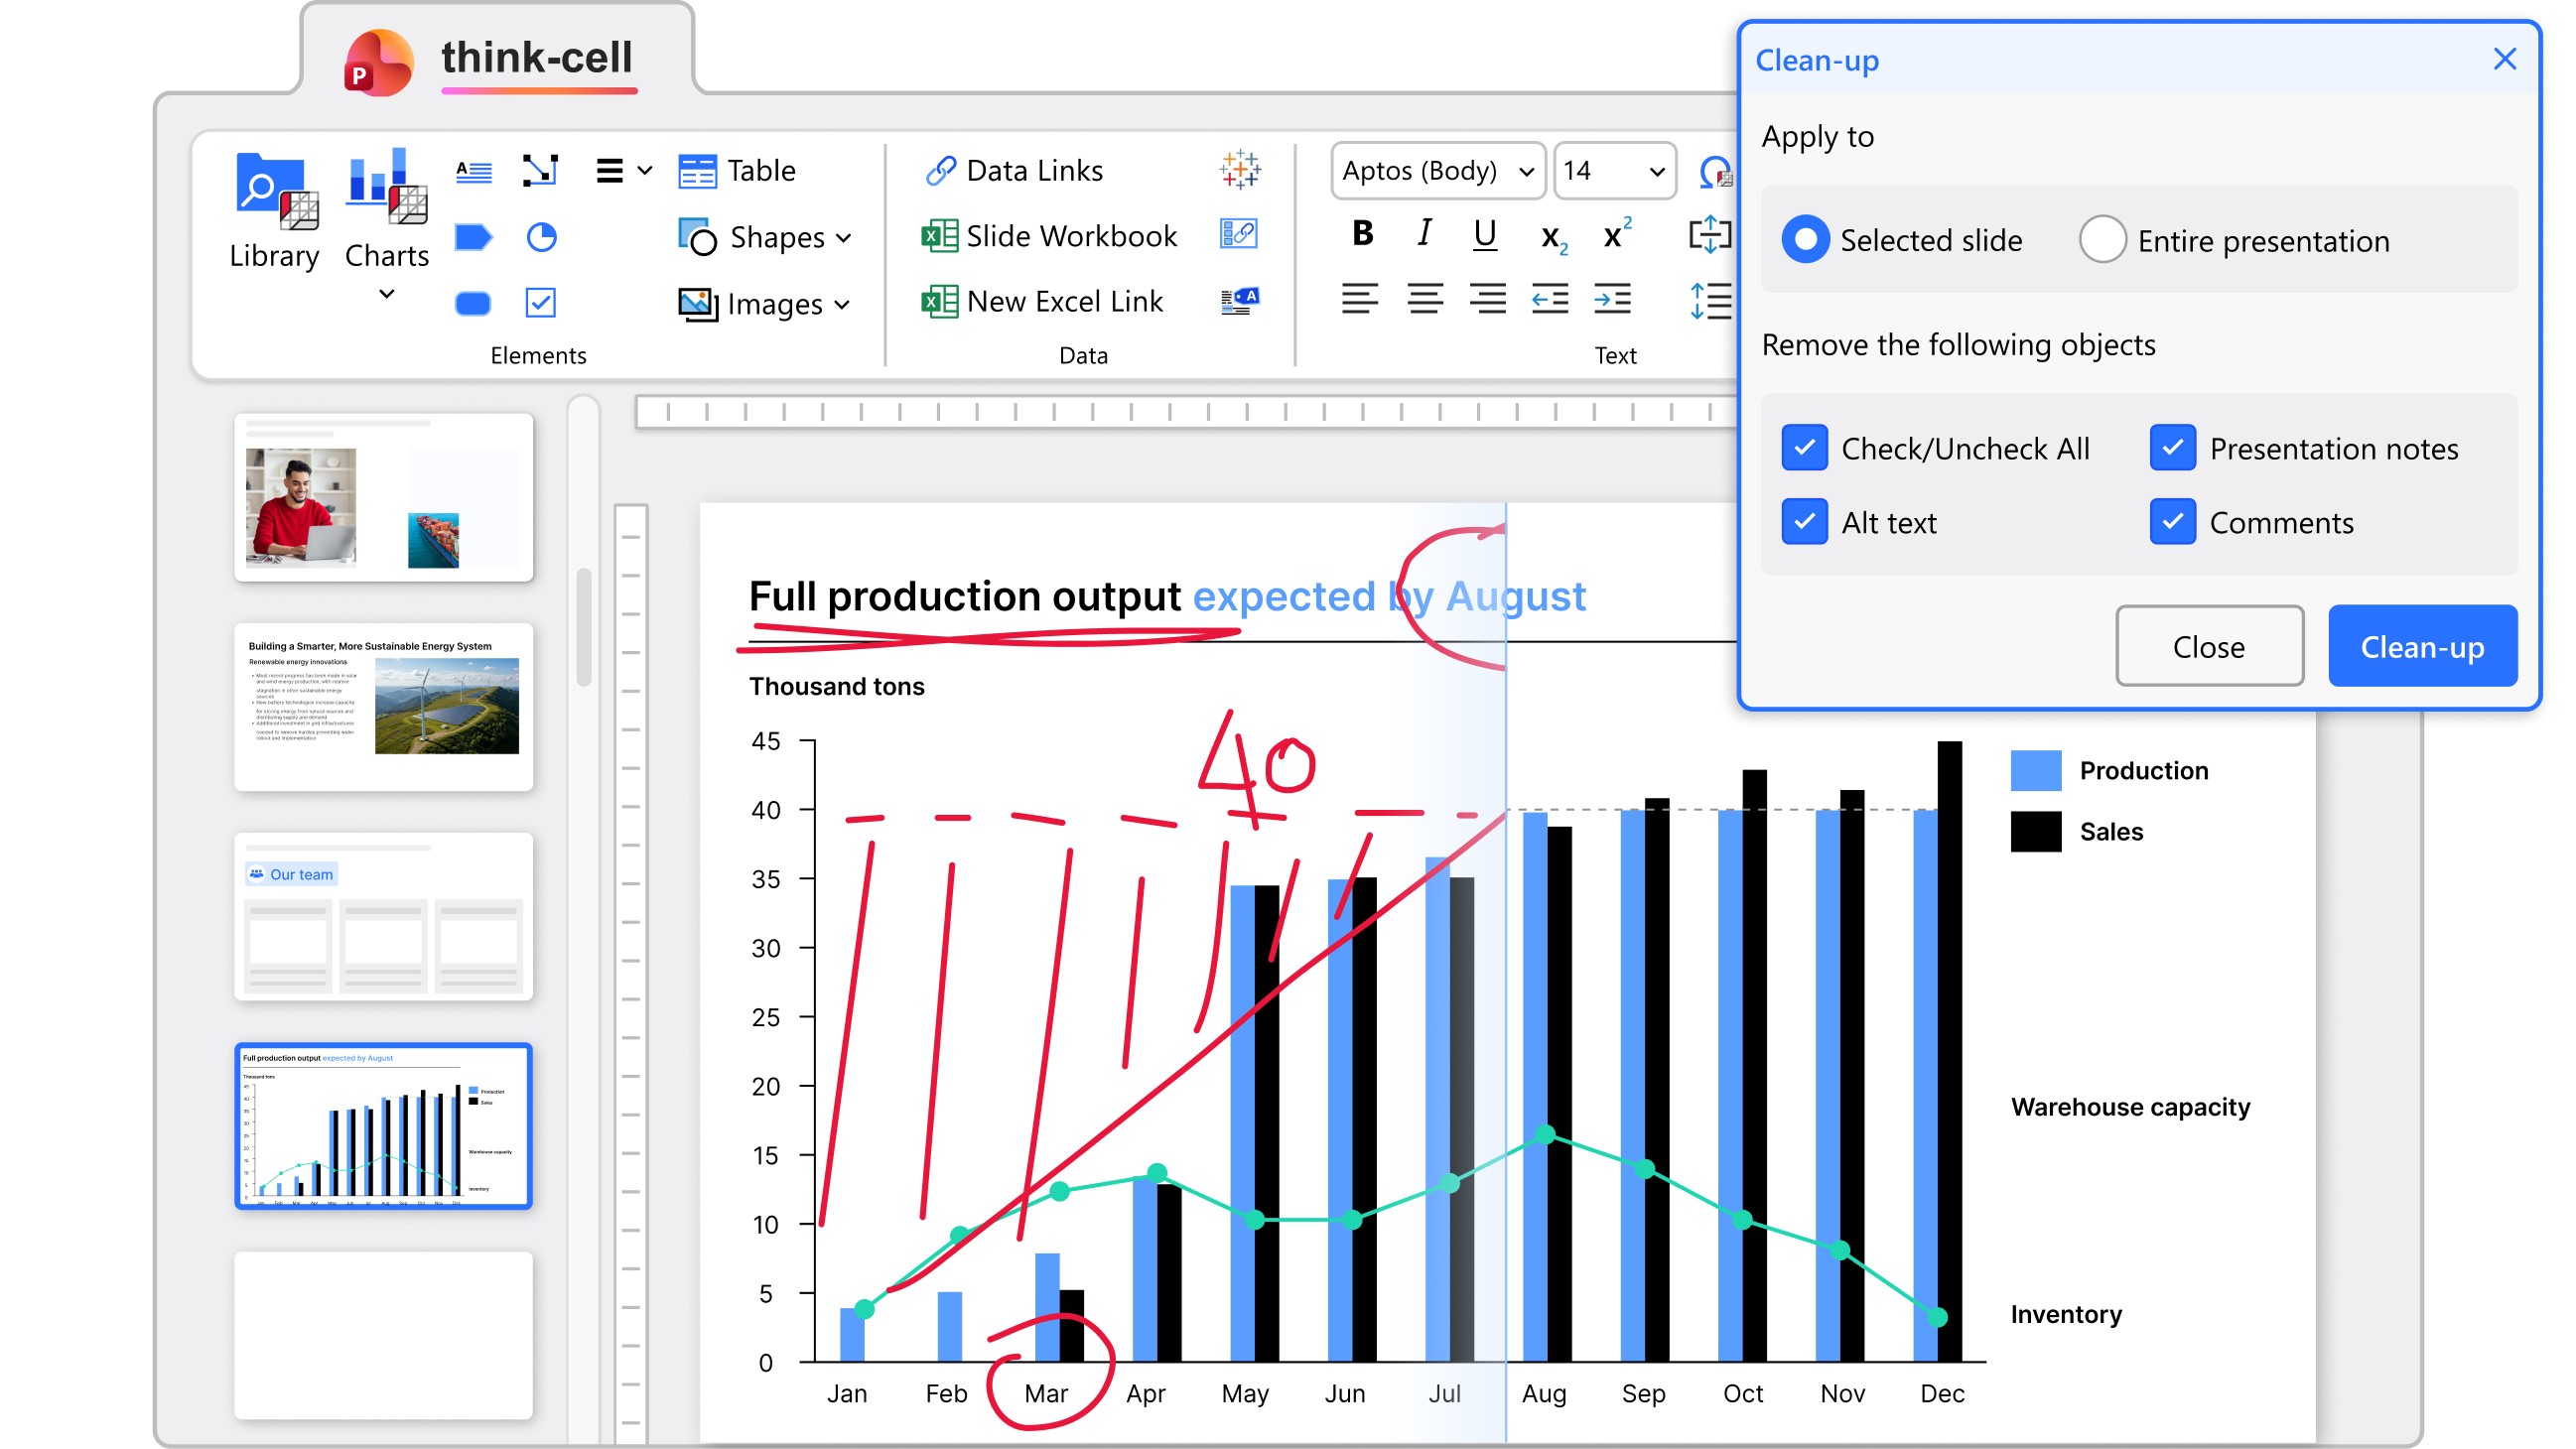Image resolution: width=2576 pixels, height=1449 pixels.
Task: Select the Our team slide thumbnail
Action: coord(383,917)
